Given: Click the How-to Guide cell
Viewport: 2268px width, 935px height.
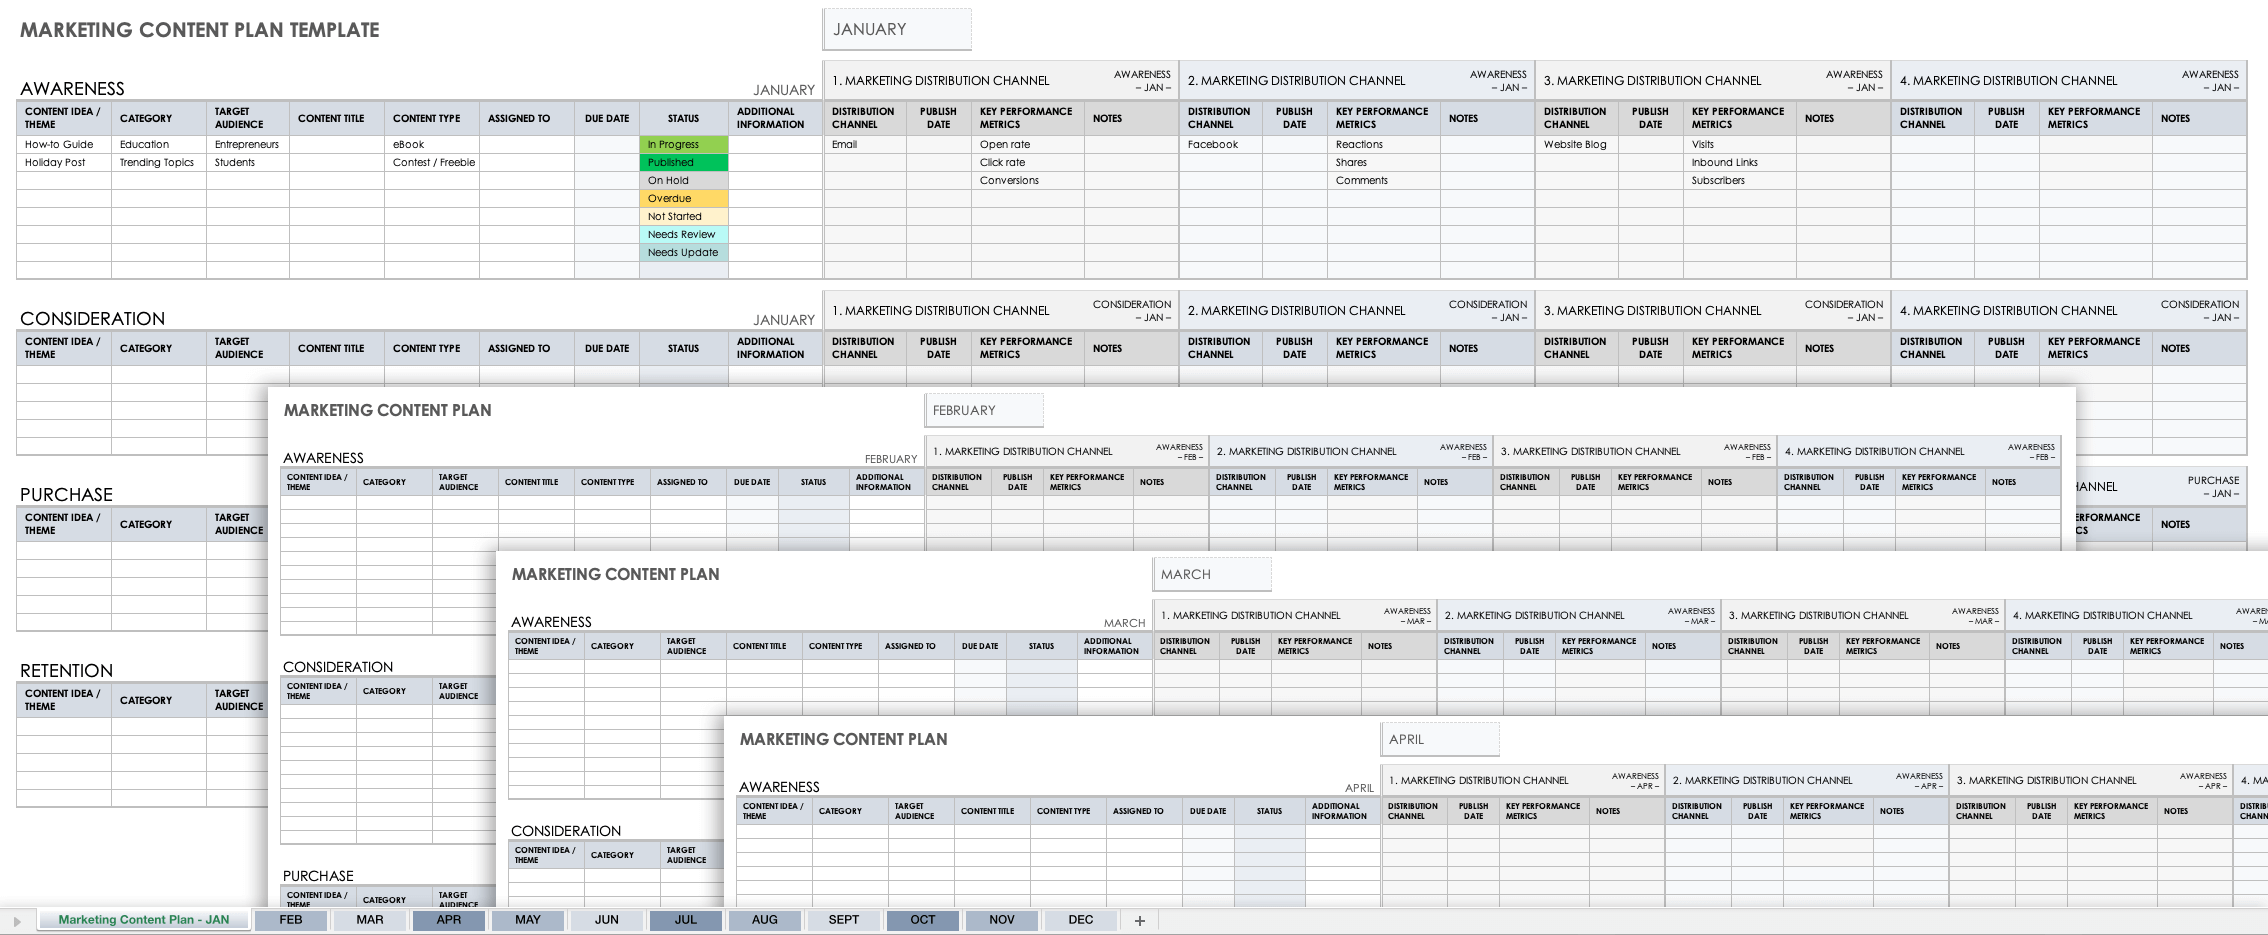Looking at the screenshot, I should coord(64,145).
